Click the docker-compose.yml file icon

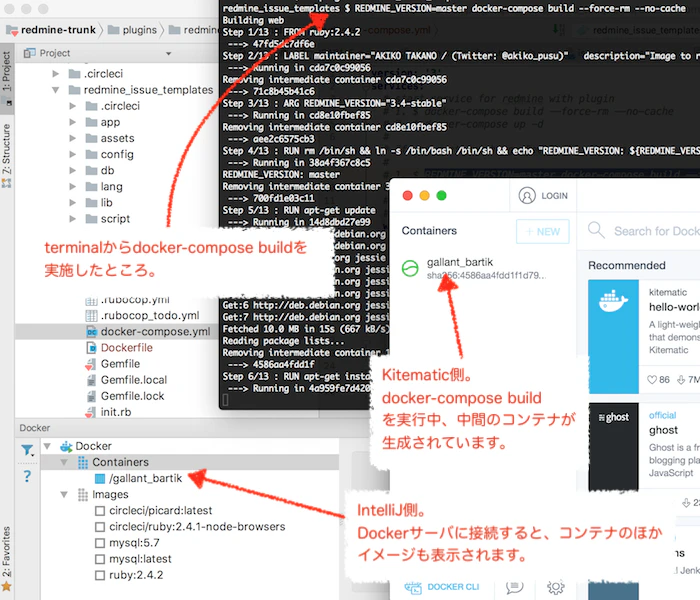(x=92, y=332)
